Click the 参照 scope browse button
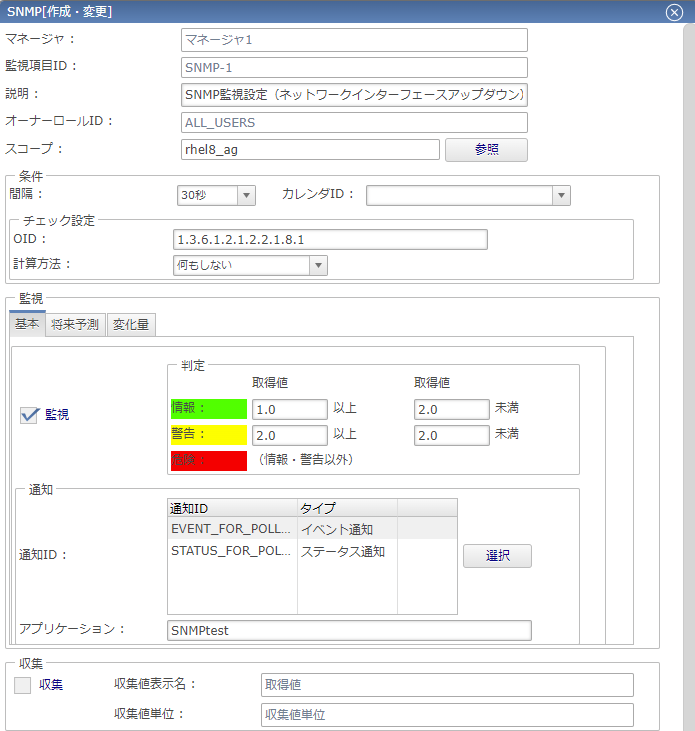 coord(486,150)
